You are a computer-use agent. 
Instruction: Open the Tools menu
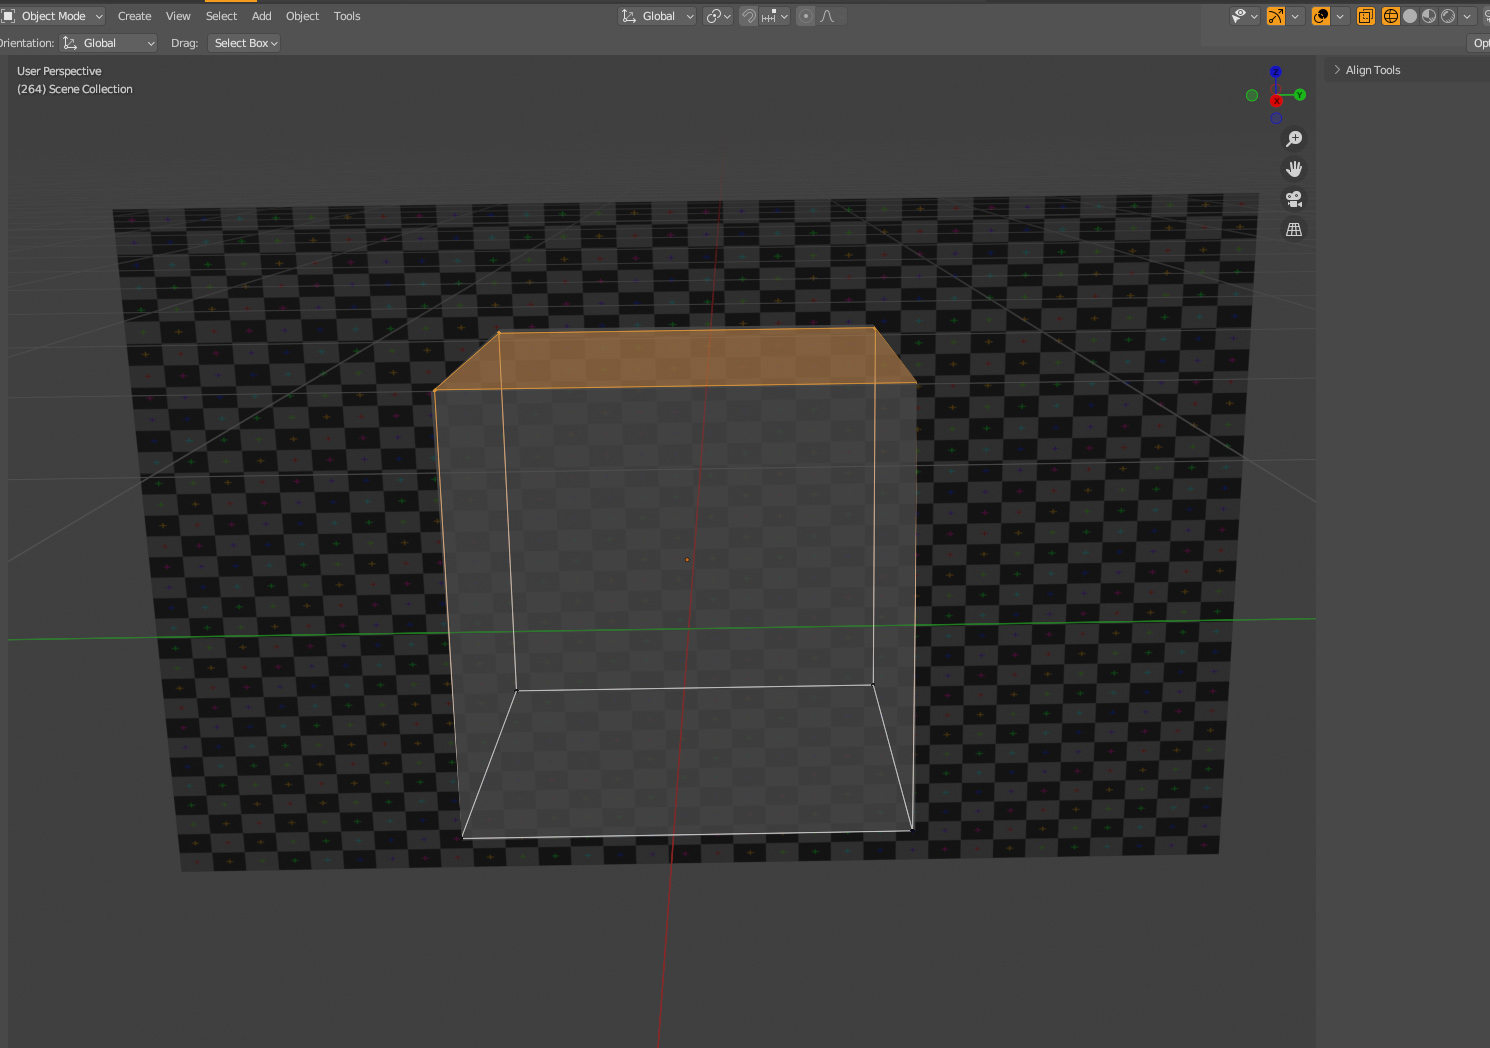347,16
